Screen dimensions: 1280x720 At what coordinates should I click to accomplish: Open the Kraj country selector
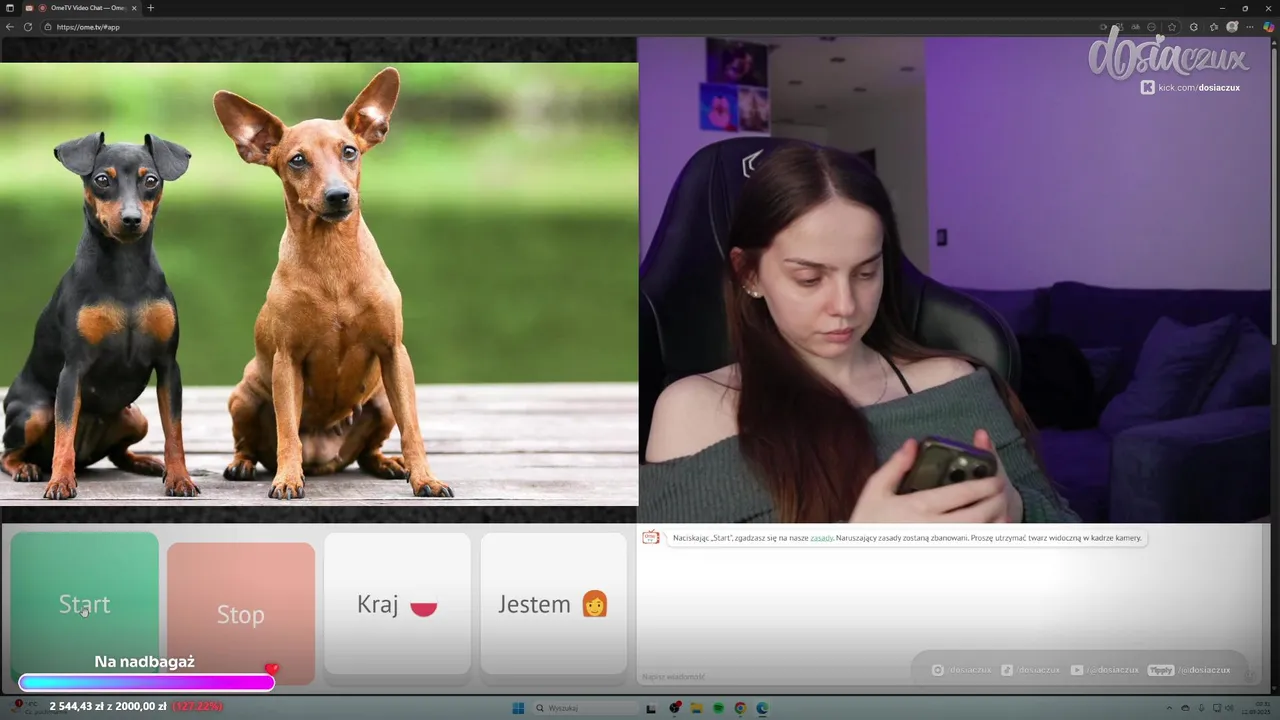pos(397,604)
